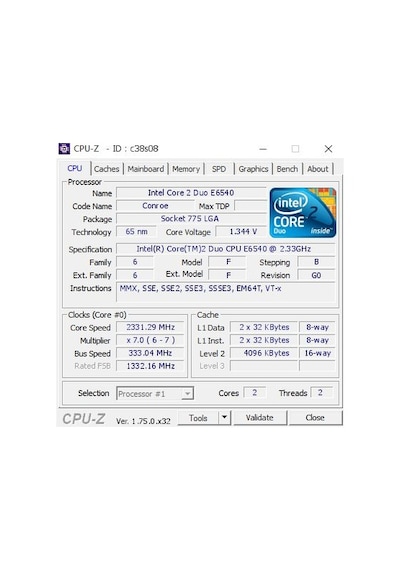Click the L1 Data size 2 x 32 KBytes

(x=264, y=327)
